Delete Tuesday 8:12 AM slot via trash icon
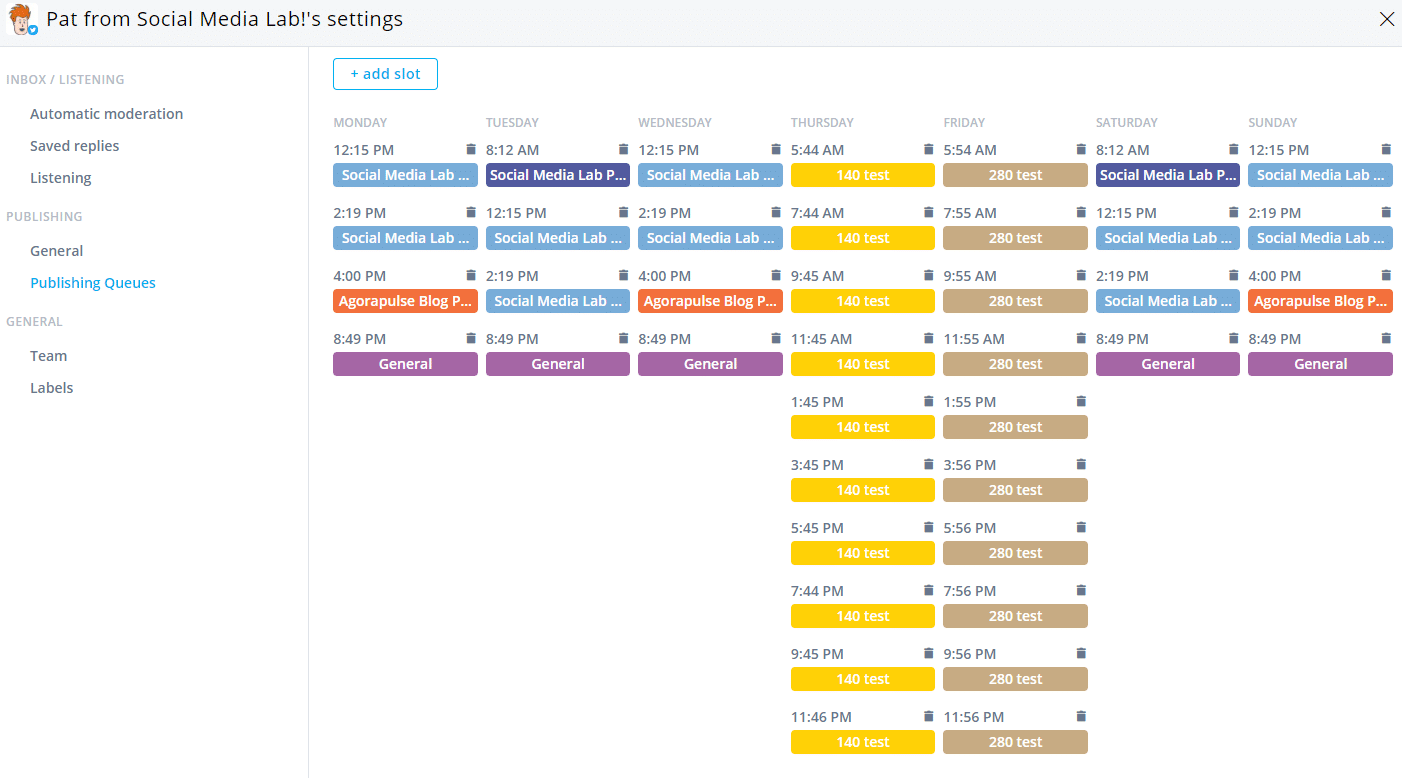1402x778 pixels. [x=624, y=149]
